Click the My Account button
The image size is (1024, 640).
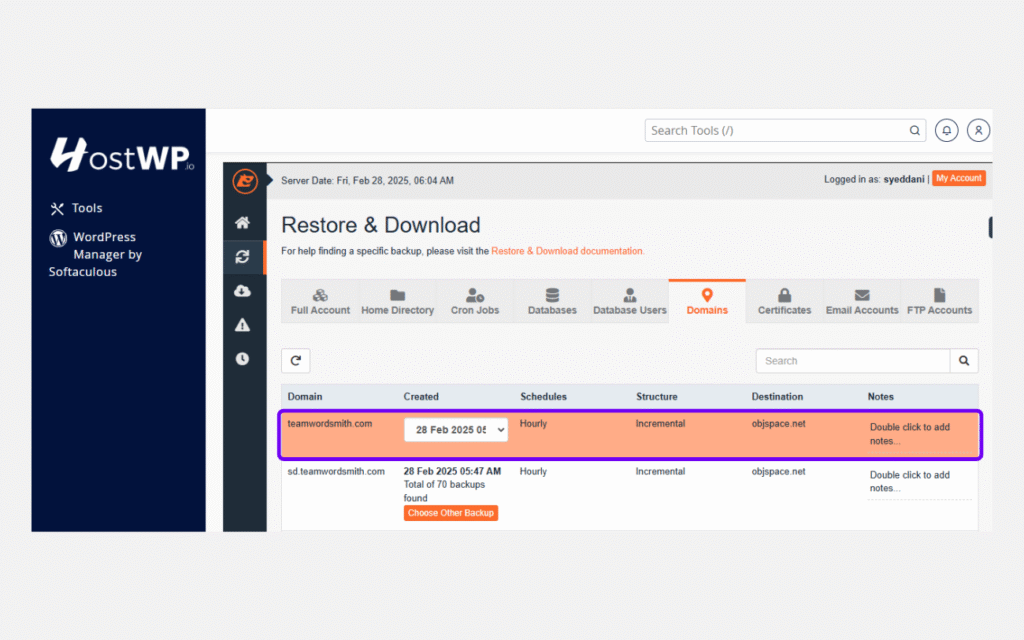point(959,178)
